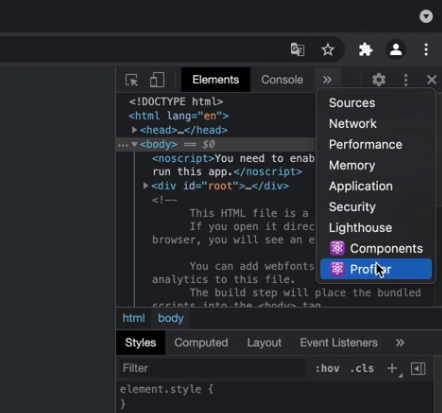
Task: Click the HTML comment opening line
Action: (x=165, y=200)
